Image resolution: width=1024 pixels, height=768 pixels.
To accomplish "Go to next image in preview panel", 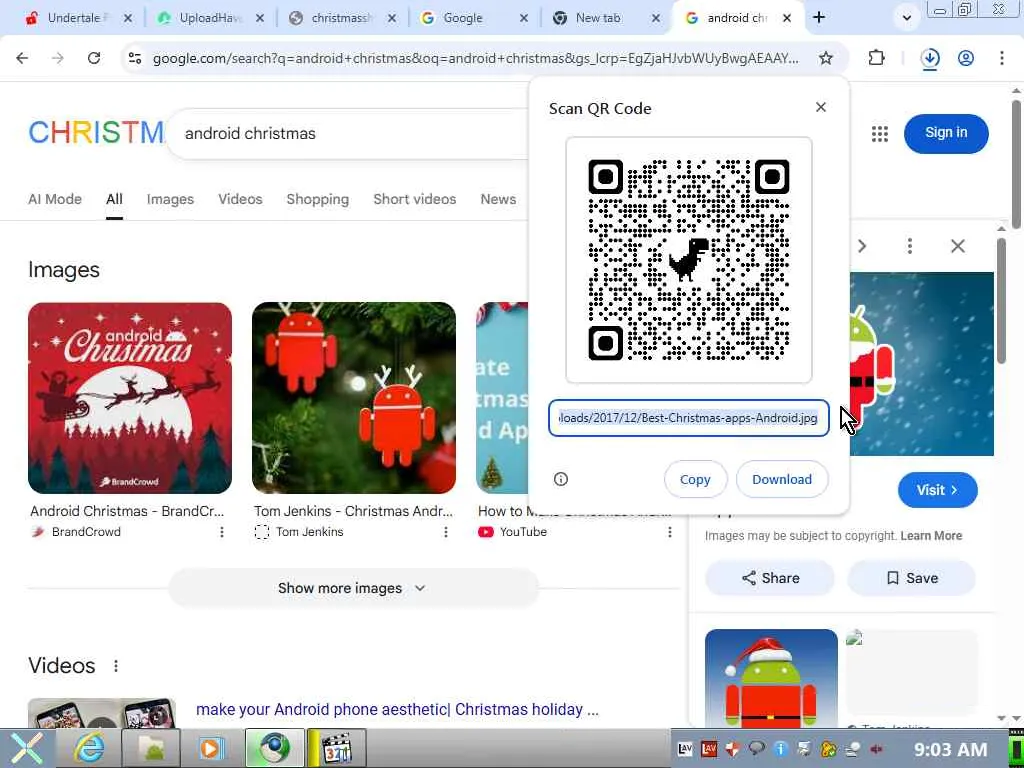I will pyautogui.click(x=862, y=246).
